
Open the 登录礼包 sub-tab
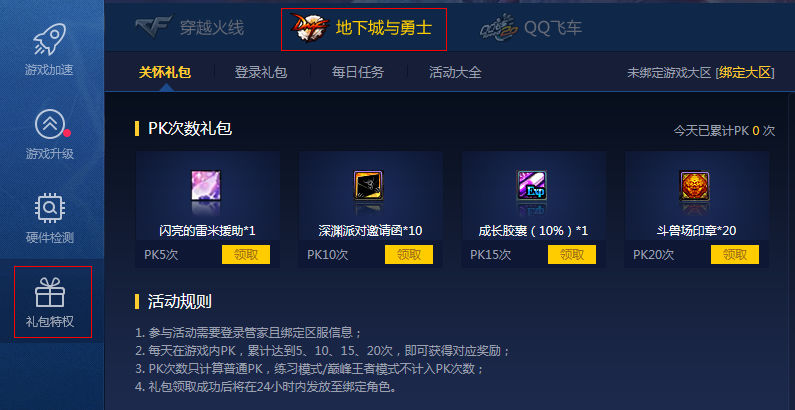(x=261, y=72)
